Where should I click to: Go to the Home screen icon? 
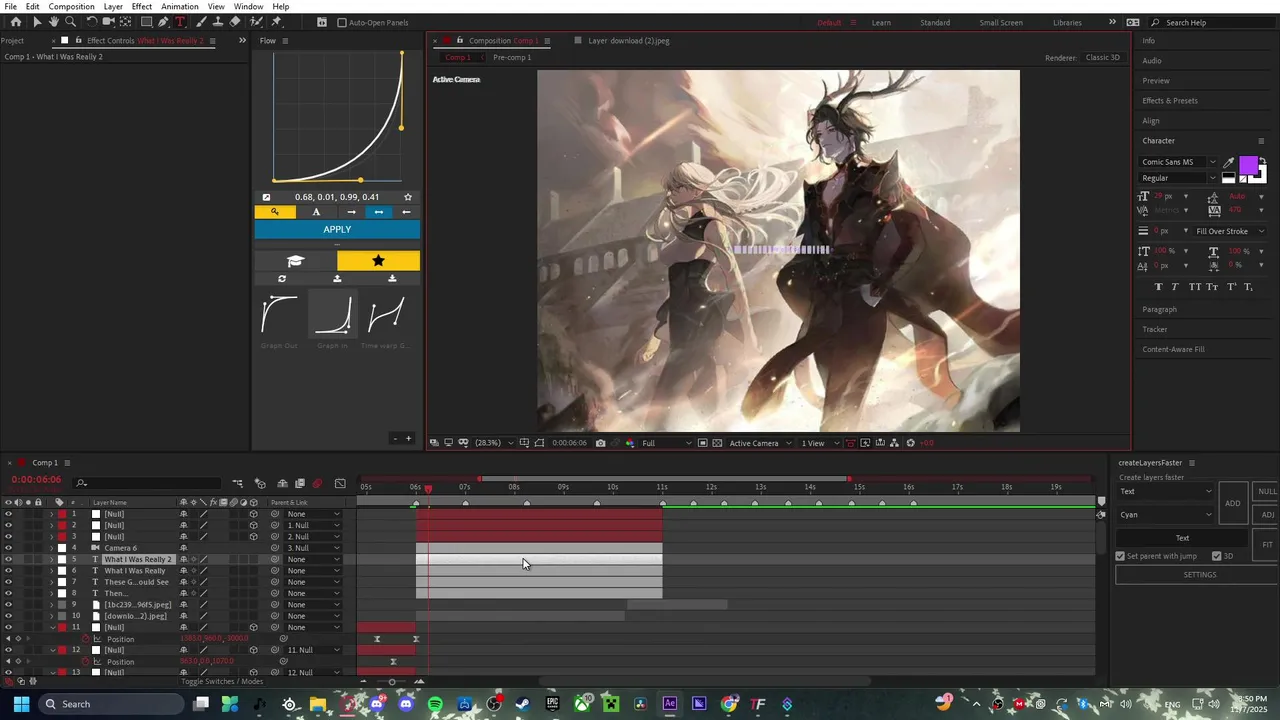coord(15,22)
